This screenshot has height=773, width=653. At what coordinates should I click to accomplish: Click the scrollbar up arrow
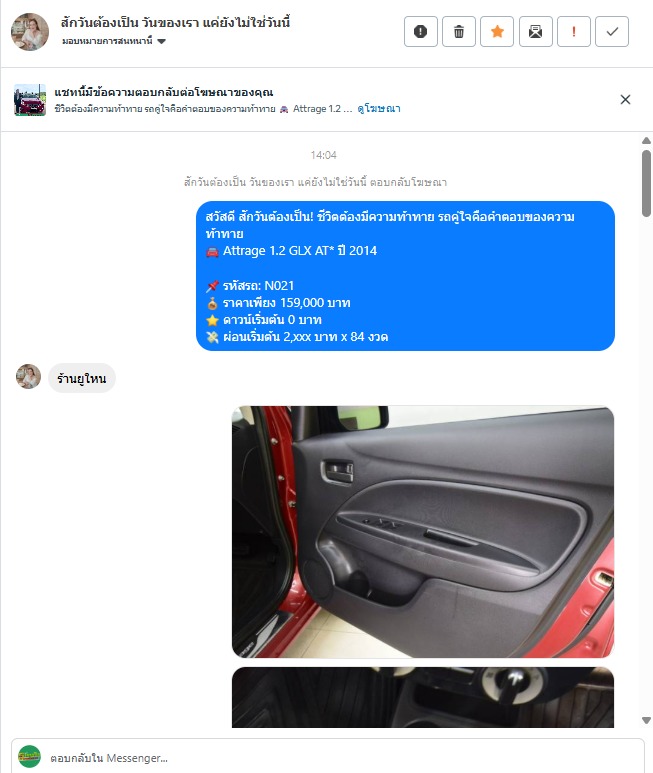coord(646,141)
